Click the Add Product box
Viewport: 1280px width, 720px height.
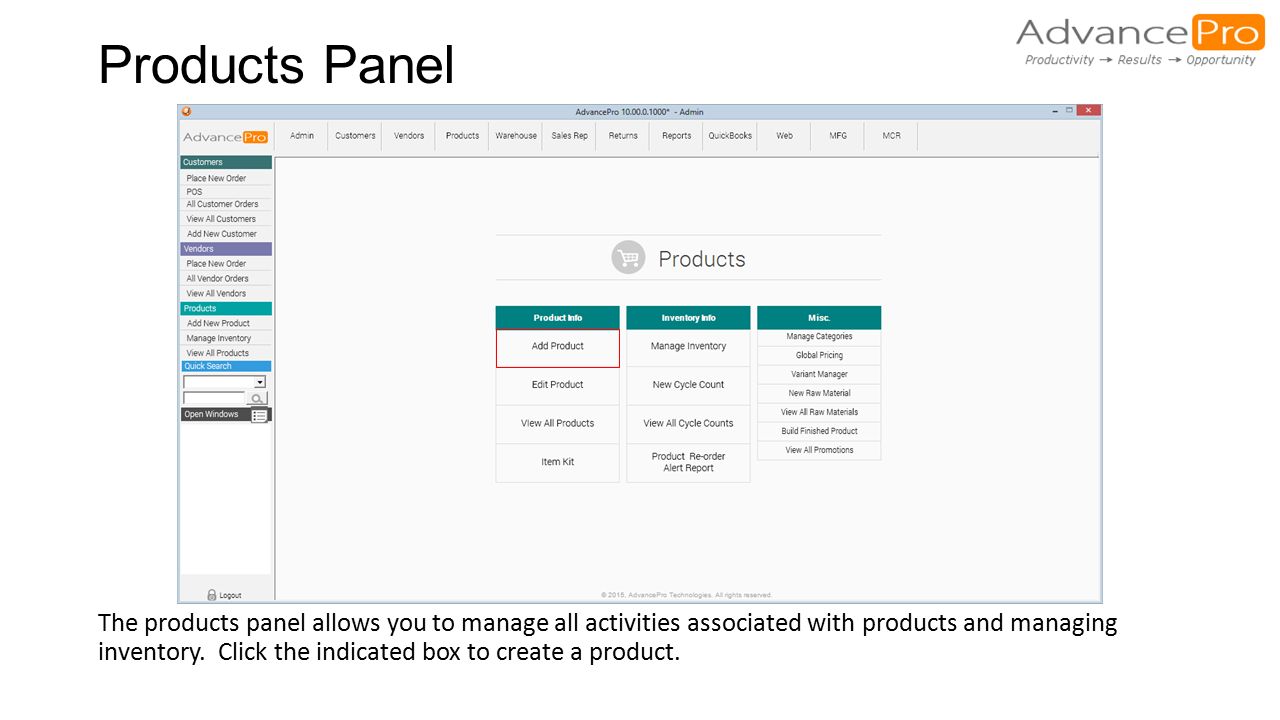(558, 347)
